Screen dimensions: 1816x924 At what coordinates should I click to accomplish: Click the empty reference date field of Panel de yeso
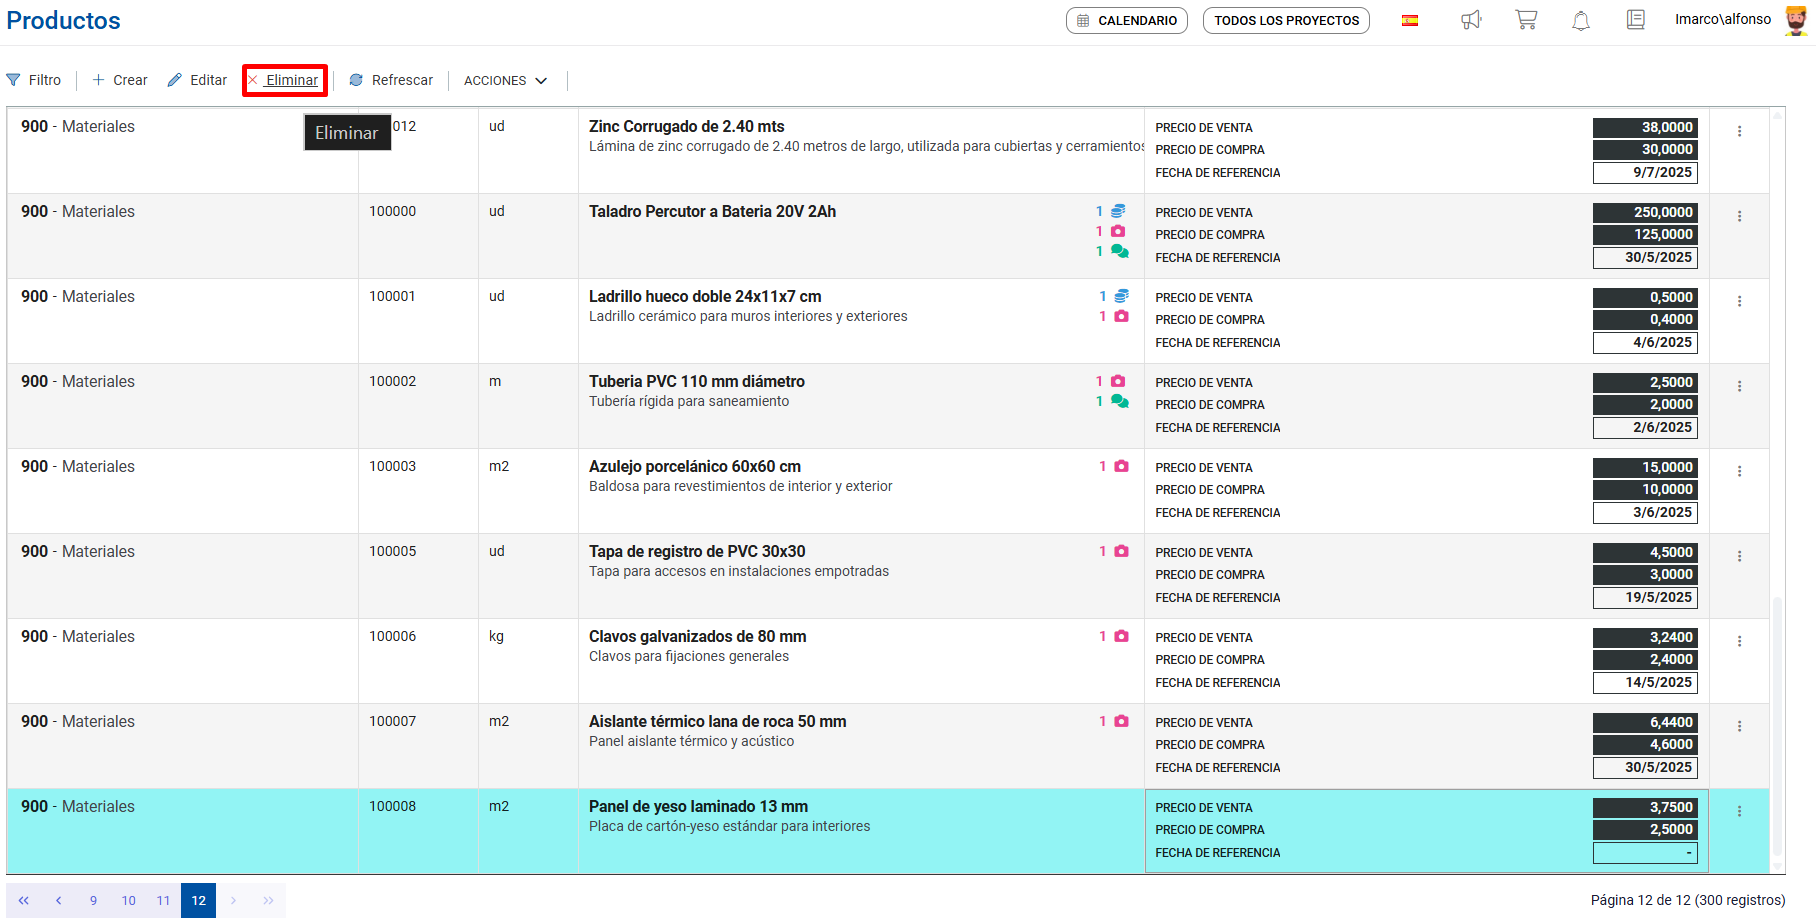coord(1644,853)
